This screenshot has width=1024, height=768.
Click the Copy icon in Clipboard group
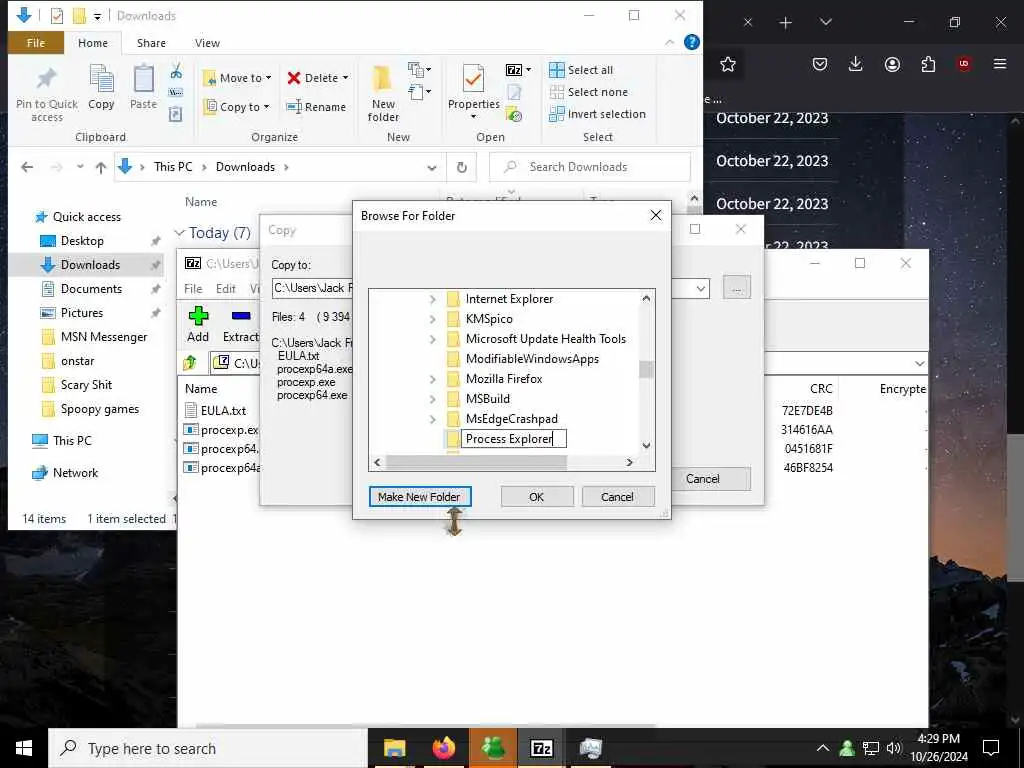point(101,80)
